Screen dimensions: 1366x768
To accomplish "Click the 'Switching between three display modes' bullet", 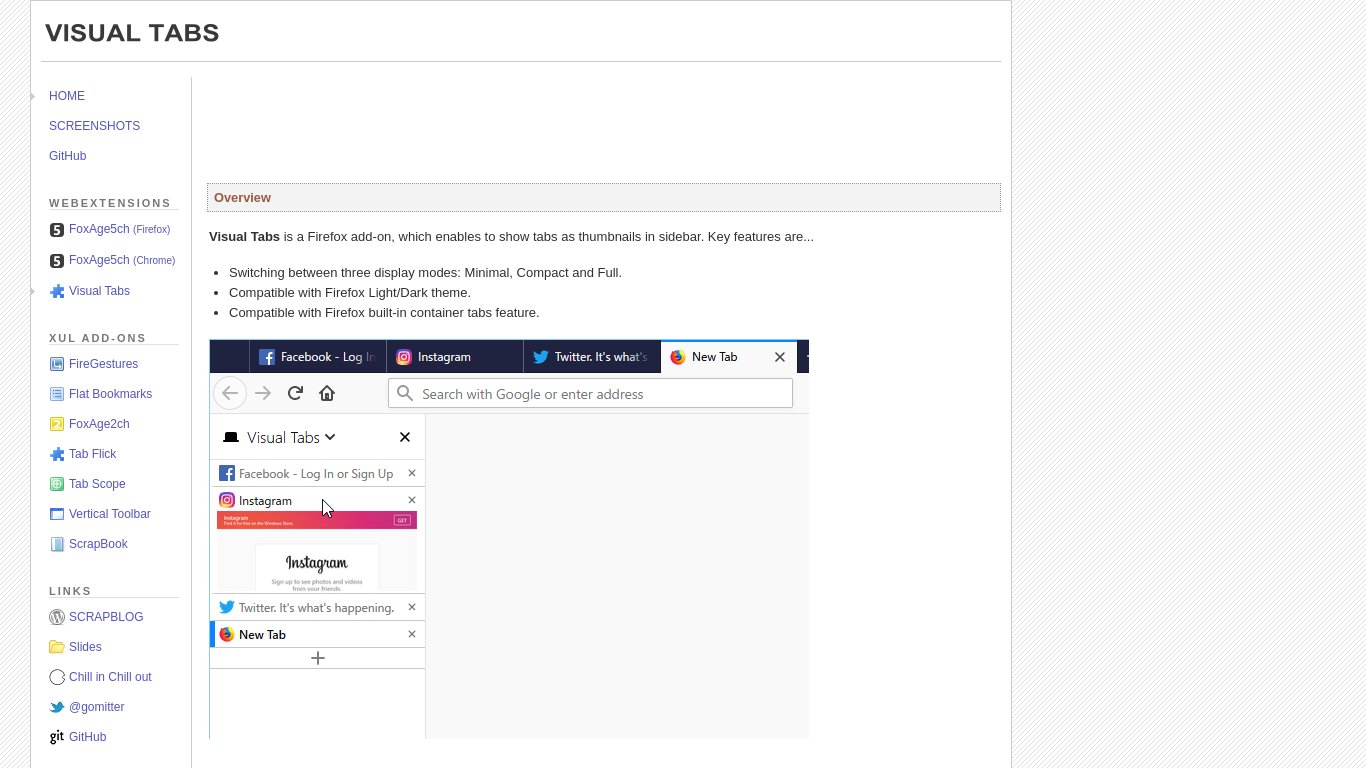I will [x=425, y=273].
